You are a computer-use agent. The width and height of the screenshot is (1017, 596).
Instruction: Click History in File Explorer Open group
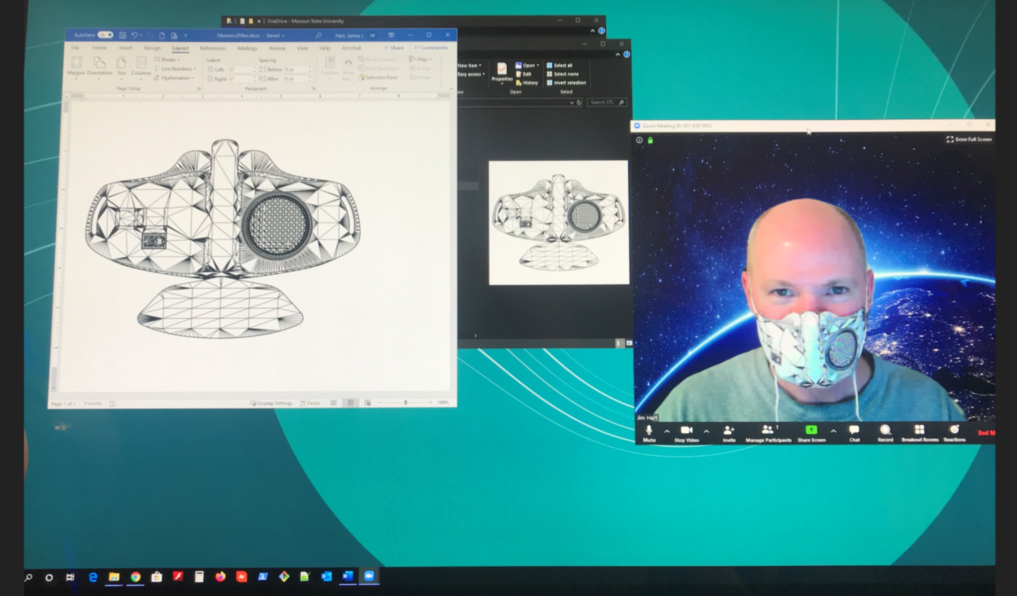click(527, 83)
